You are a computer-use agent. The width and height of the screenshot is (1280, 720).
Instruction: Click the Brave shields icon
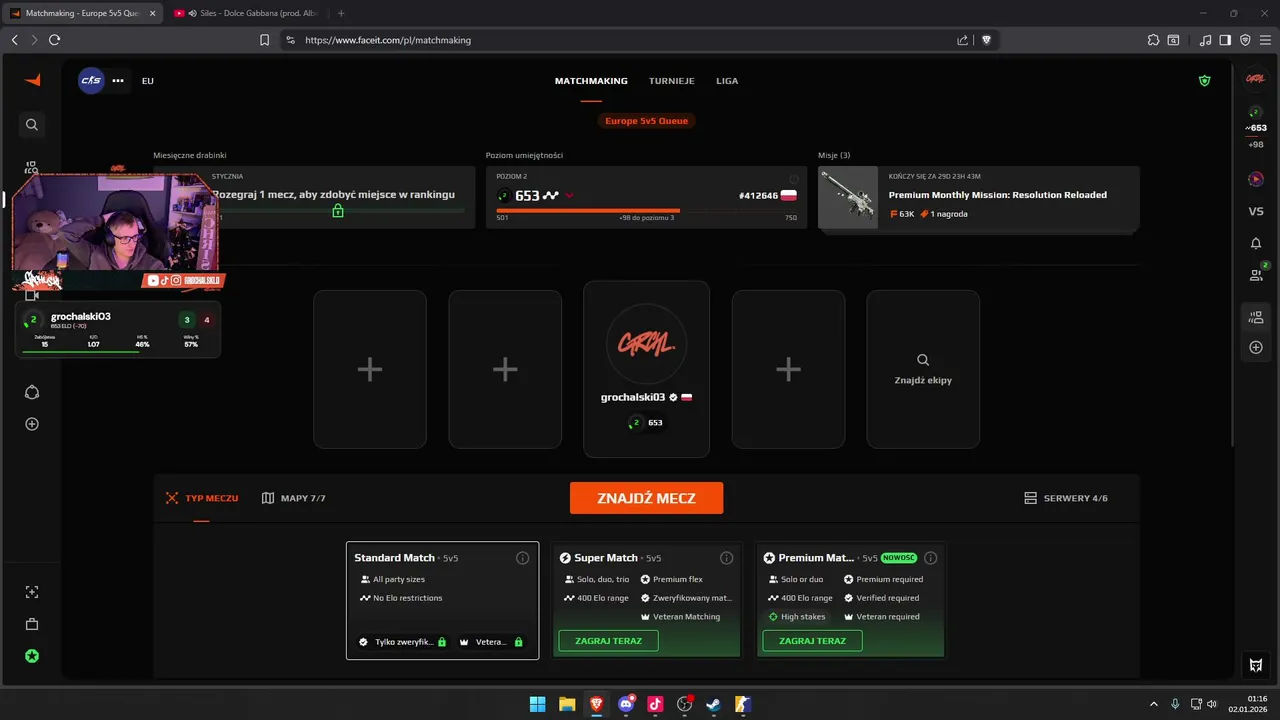click(987, 40)
